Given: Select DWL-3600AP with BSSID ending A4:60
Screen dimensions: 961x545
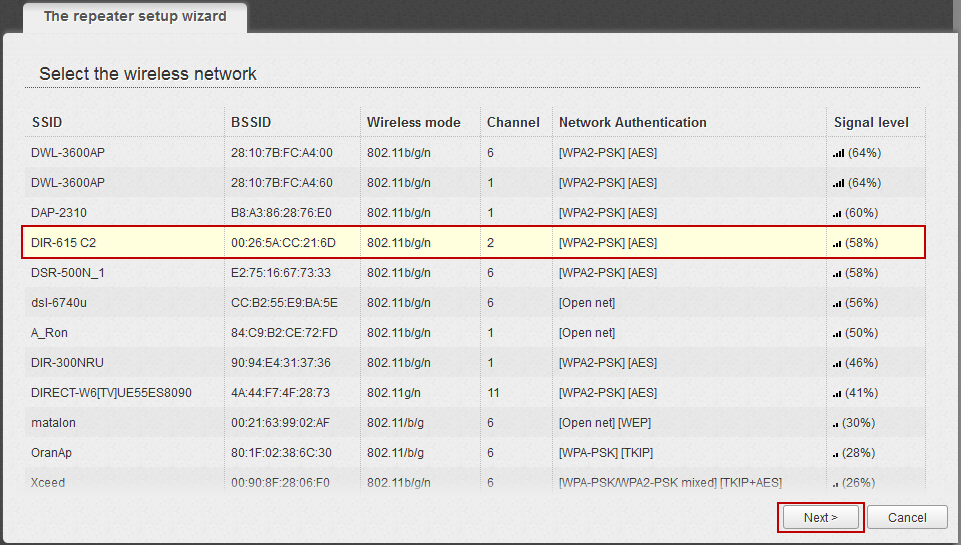Looking at the screenshot, I should (68, 183).
